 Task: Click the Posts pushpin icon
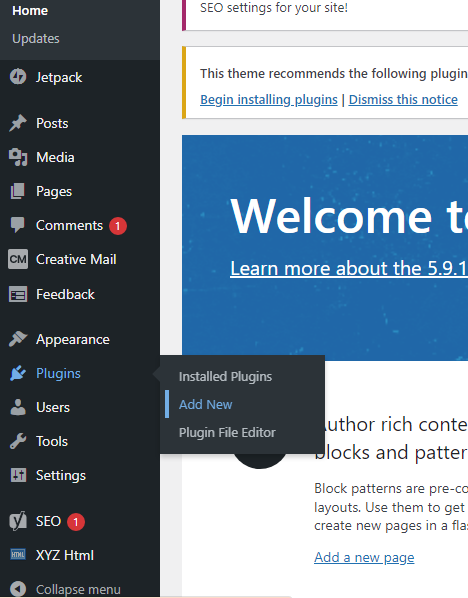pos(18,123)
